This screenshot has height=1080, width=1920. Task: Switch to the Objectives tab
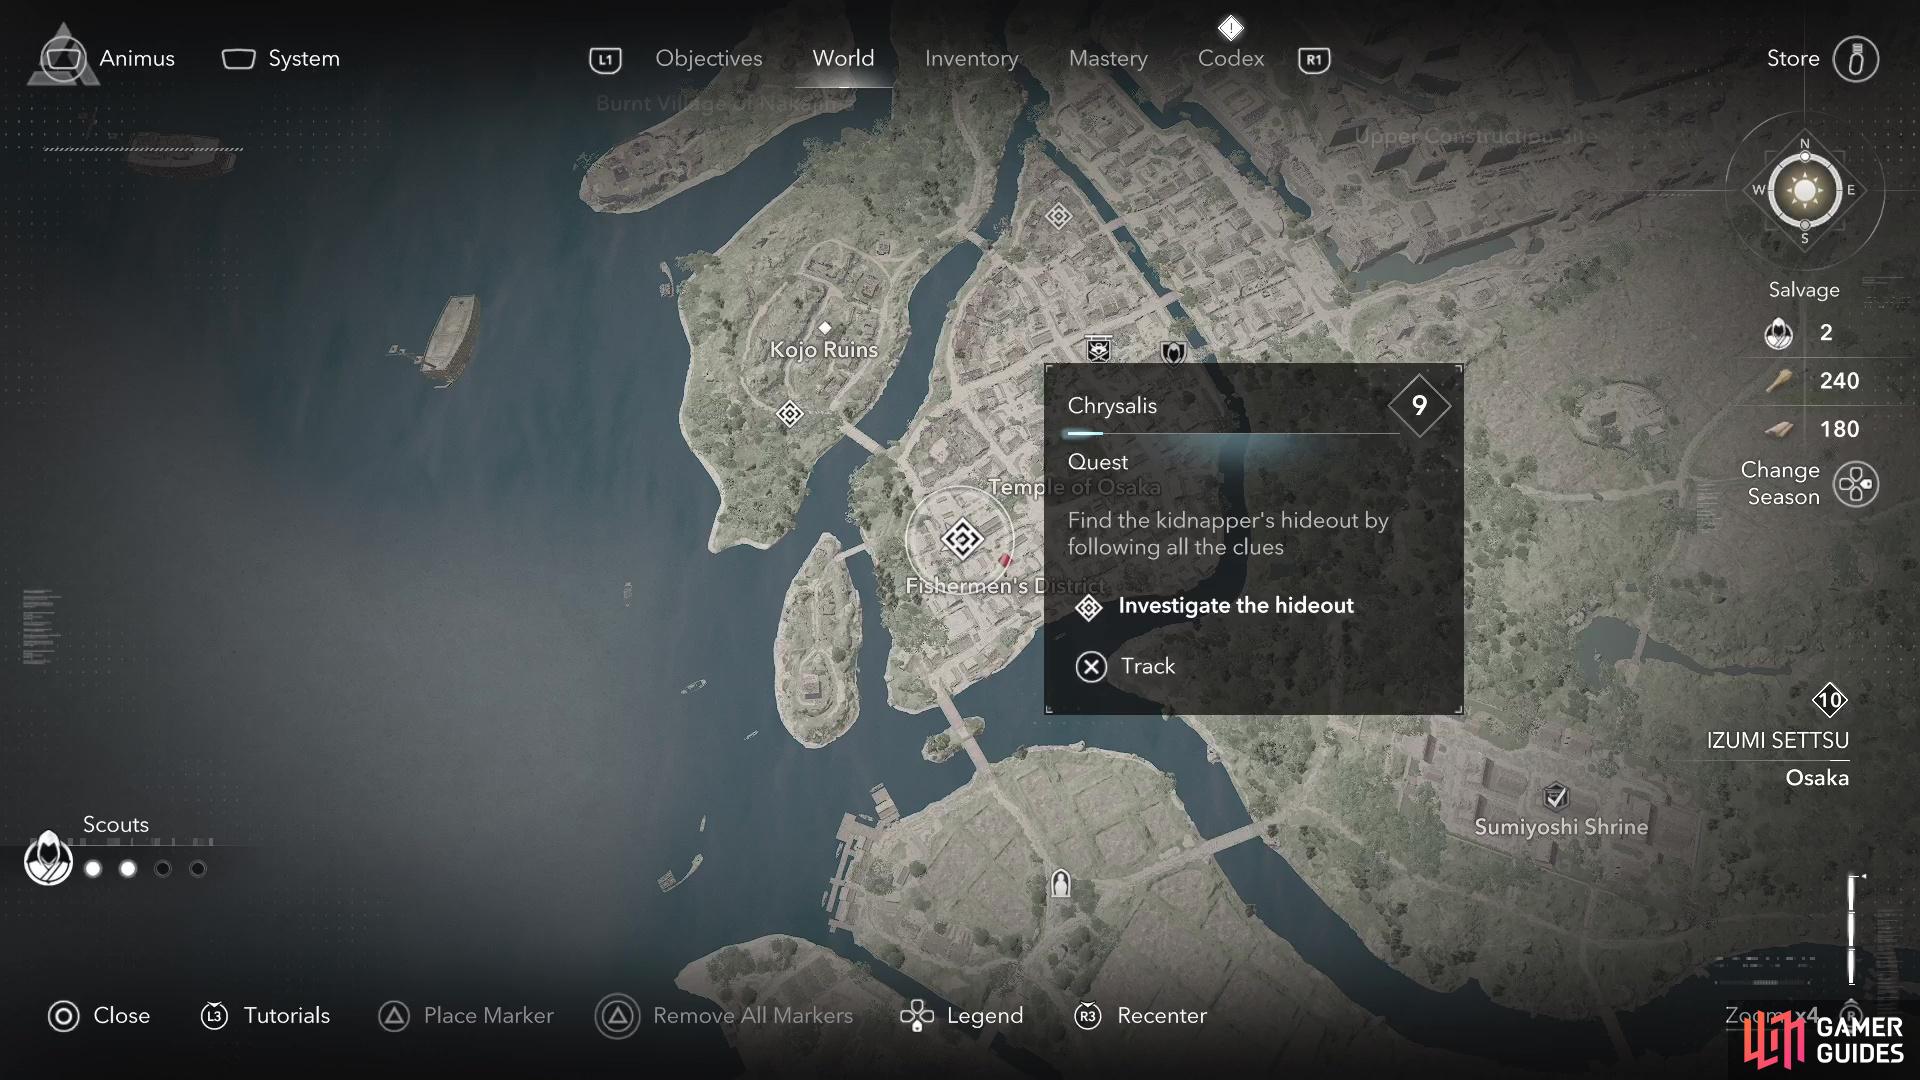pyautogui.click(x=708, y=59)
